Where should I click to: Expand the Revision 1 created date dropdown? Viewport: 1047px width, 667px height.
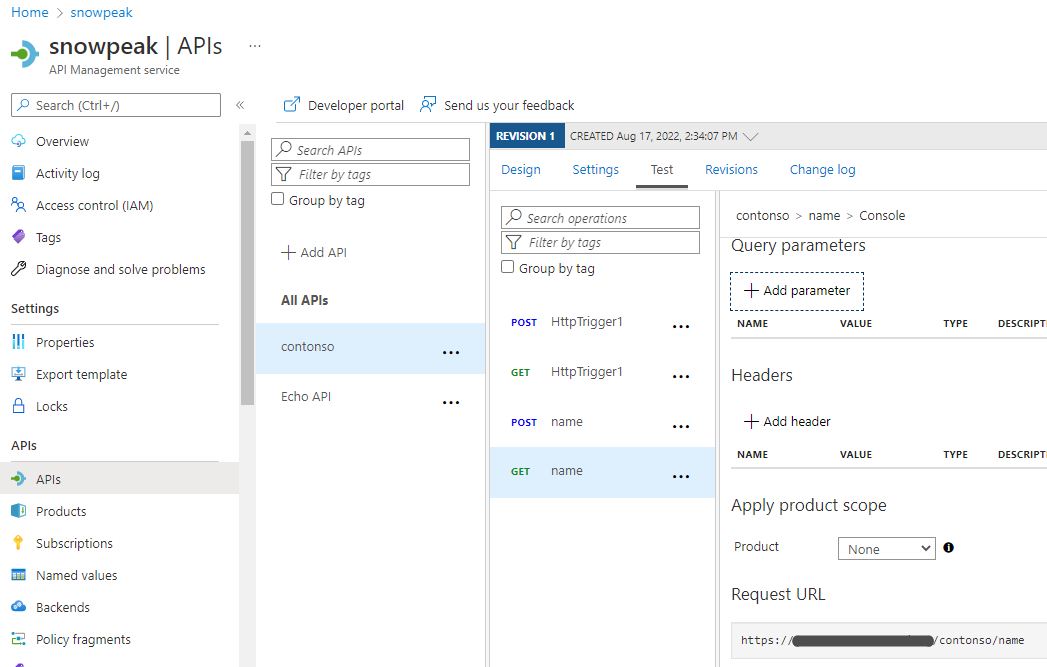[751, 136]
